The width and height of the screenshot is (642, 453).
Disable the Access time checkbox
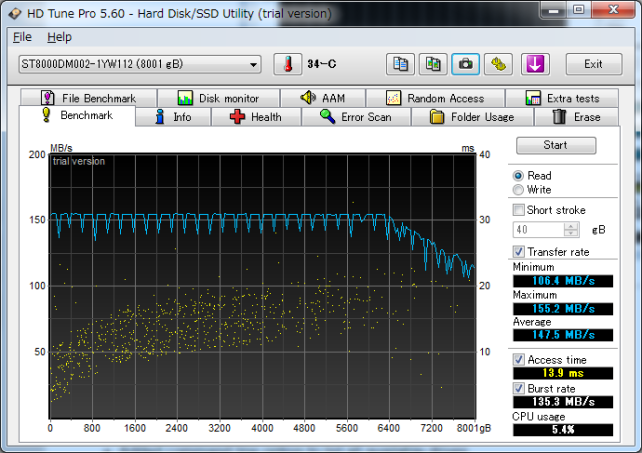pyautogui.click(x=518, y=359)
